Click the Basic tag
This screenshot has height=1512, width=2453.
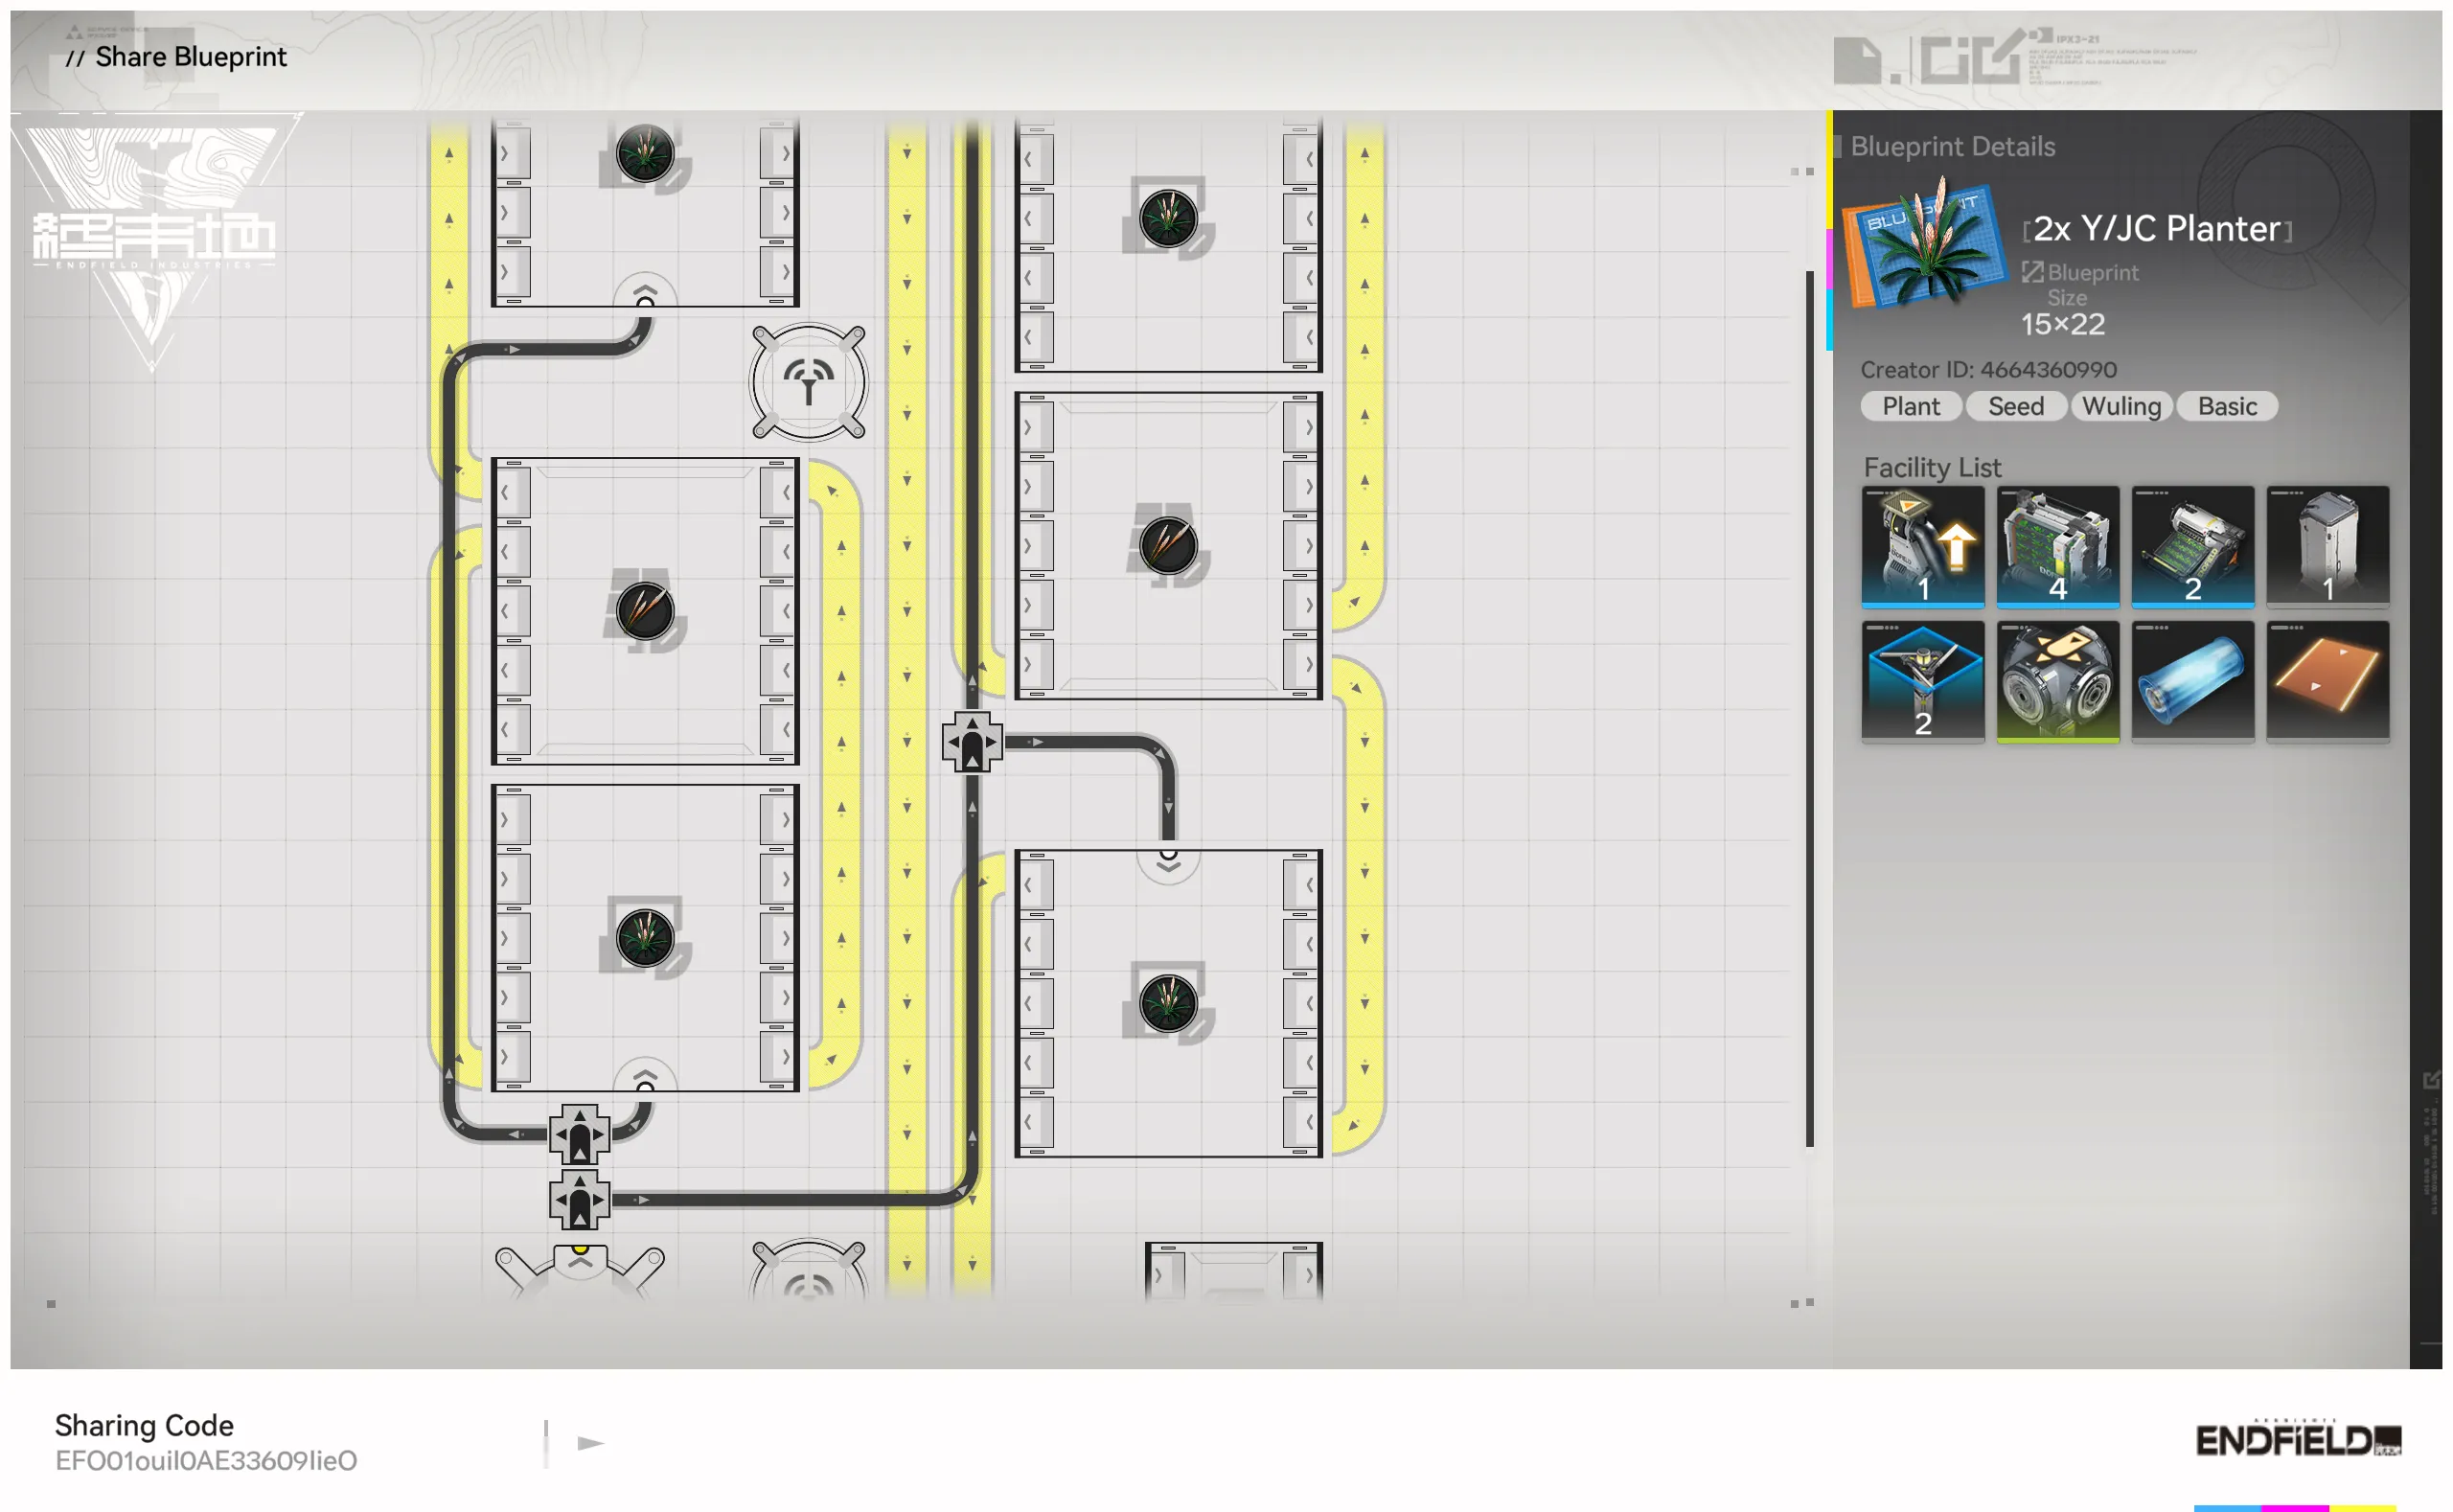[2227, 406]
